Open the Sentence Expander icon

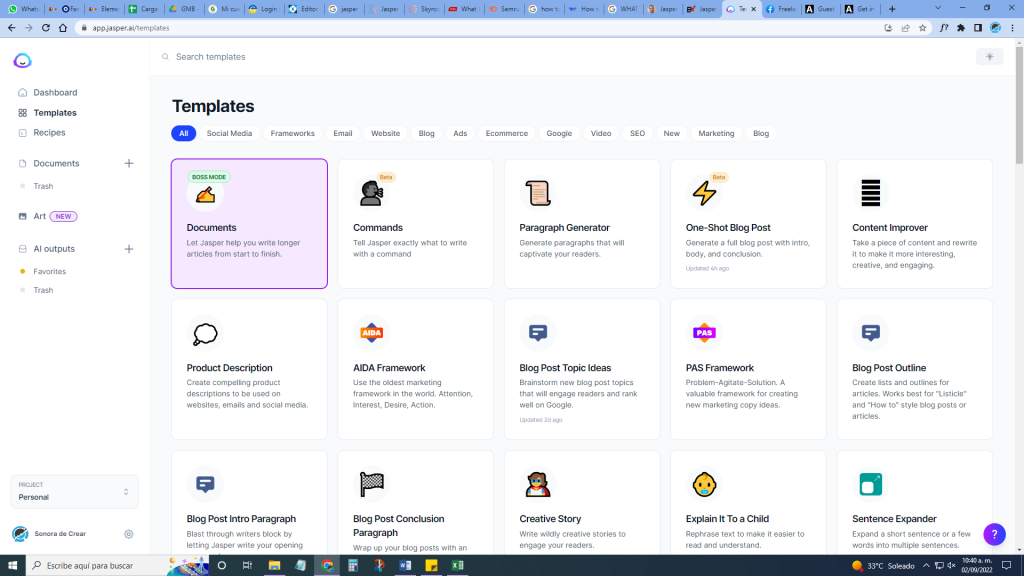point(871,485)
